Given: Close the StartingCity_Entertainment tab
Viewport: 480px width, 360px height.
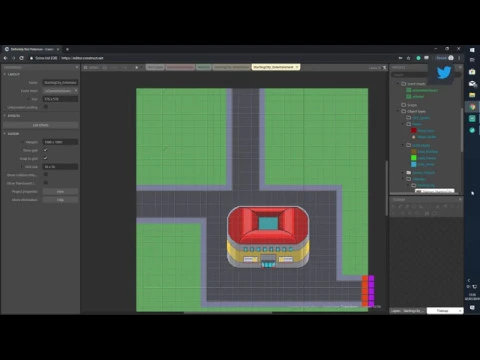Looking at the screenshot, I should click(297, 67).
